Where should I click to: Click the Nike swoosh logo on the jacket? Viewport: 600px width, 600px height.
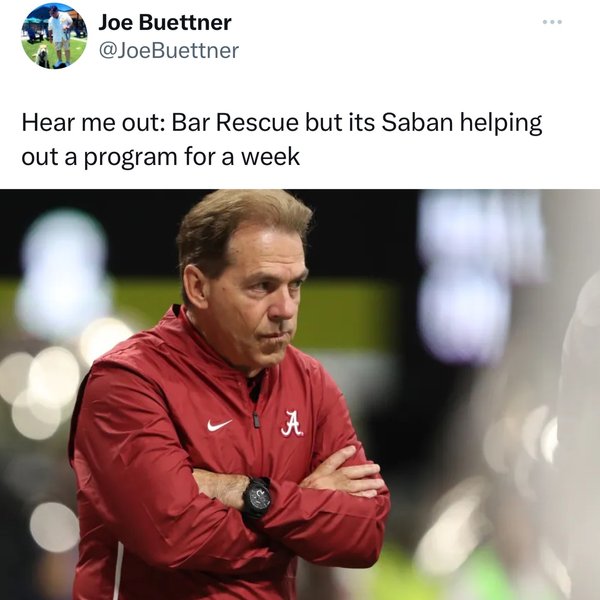point(219,425)
